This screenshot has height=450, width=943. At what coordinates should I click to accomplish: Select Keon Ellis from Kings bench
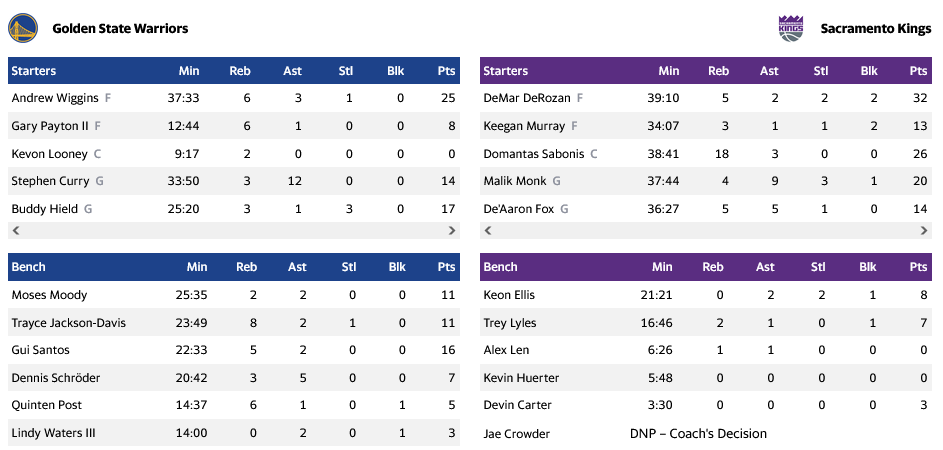(x=509, y=295)
